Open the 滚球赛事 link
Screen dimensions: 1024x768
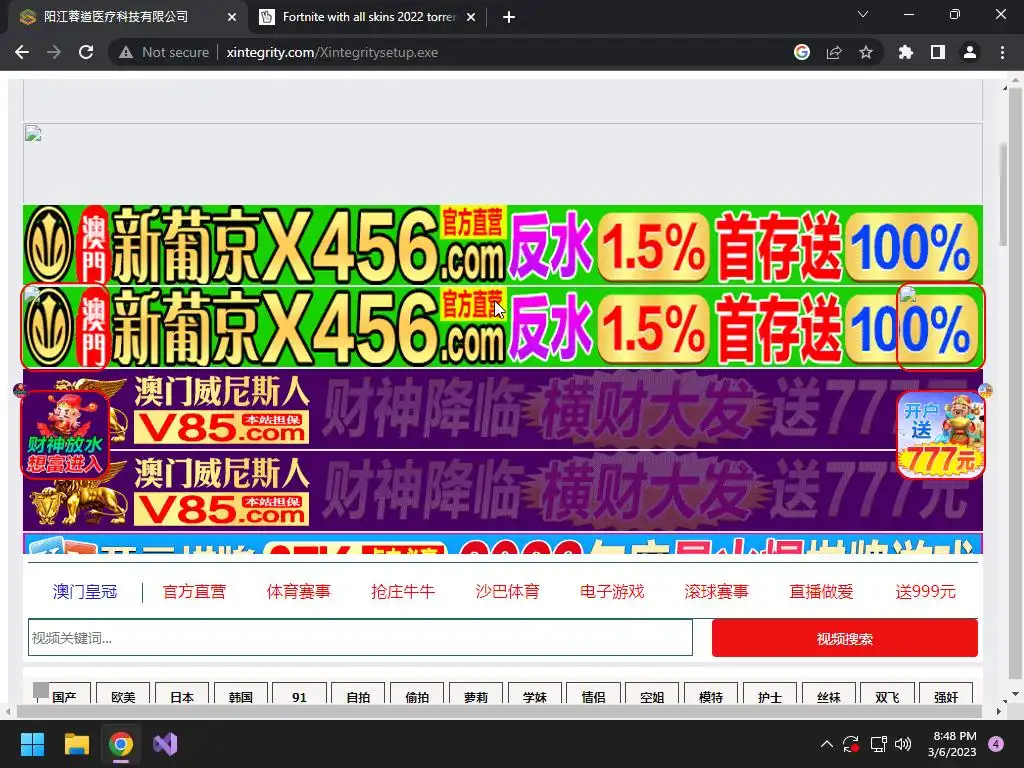[x=716, y=592]
